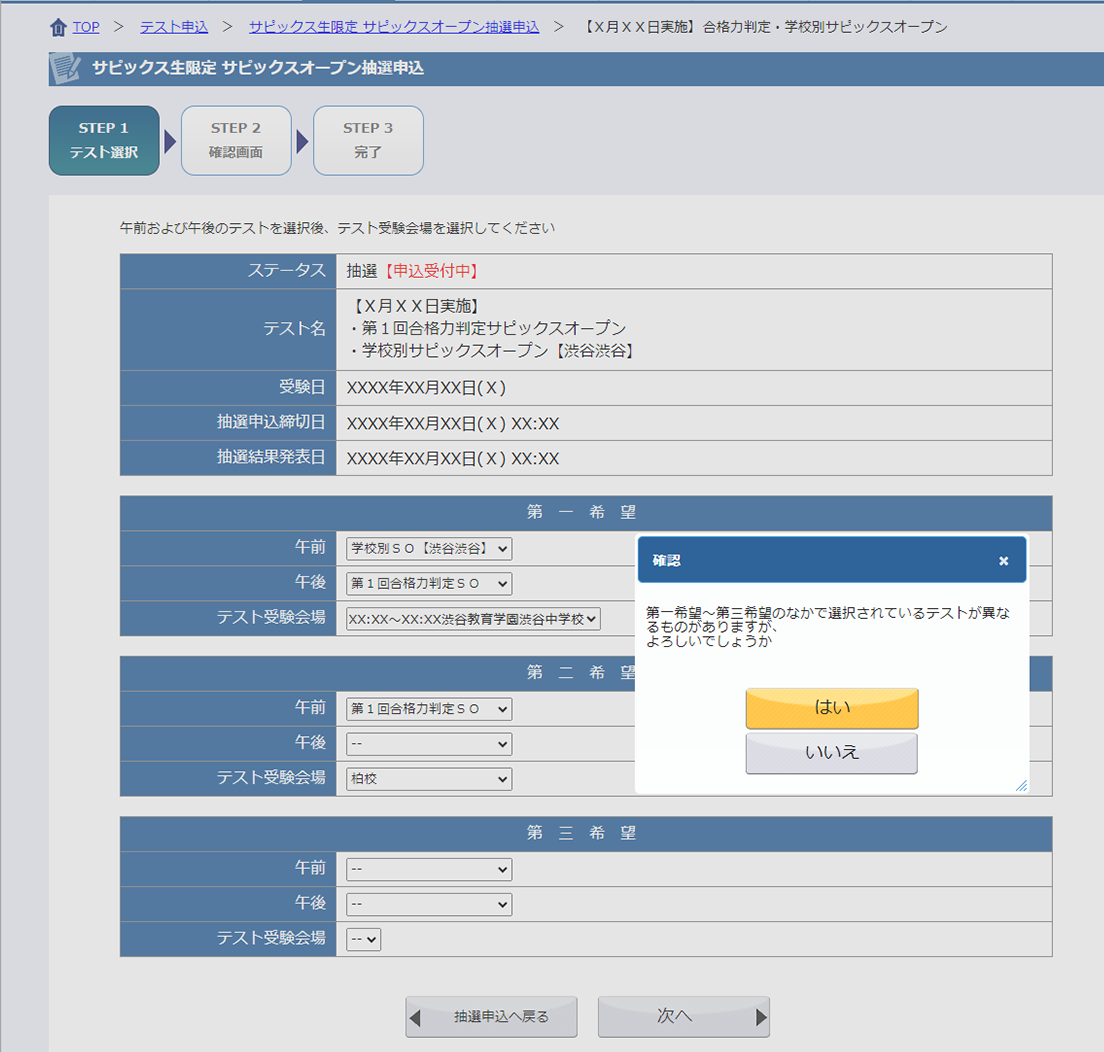Close the 確認 dialog with the X

coord(1003,561)
